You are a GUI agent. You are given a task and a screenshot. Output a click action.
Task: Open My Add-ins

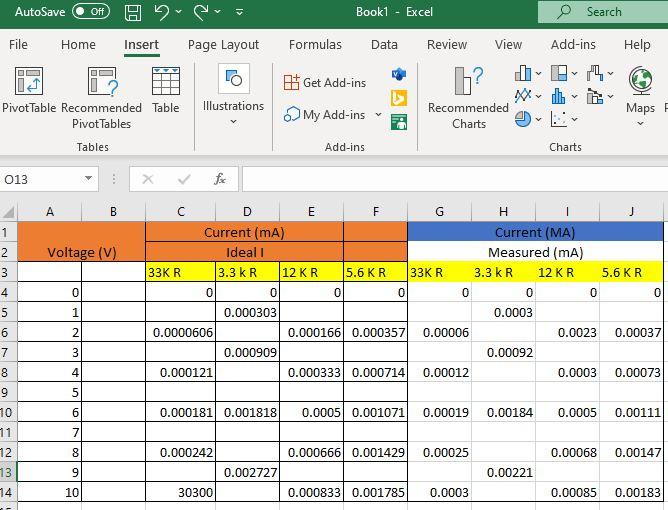325,115
